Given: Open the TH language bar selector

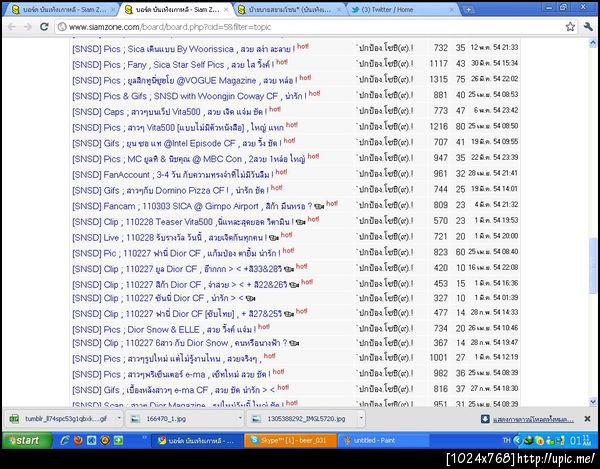Looking at the screenshot, I should coord(507,441).
